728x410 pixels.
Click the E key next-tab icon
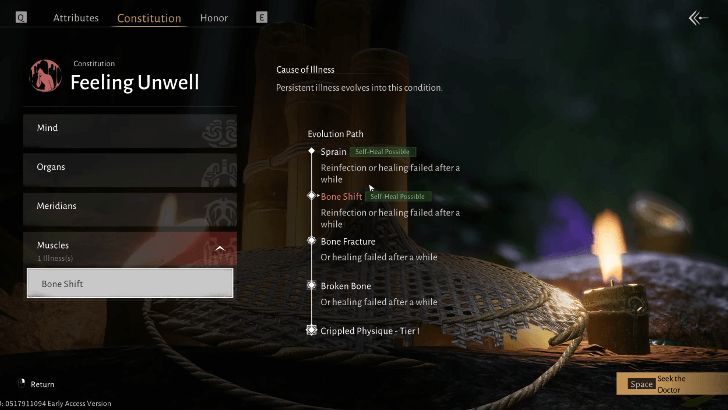(x=261, y=18)
